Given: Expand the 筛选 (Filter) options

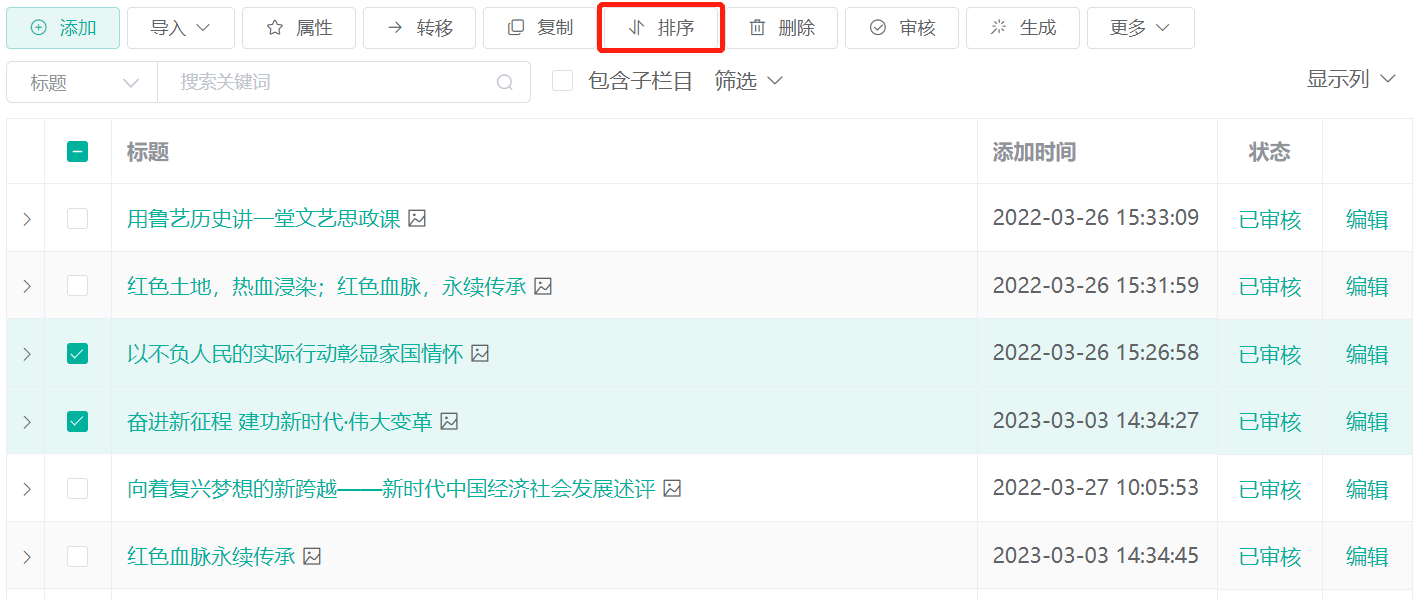Looking at the screenshot, I should click(748, 81).
